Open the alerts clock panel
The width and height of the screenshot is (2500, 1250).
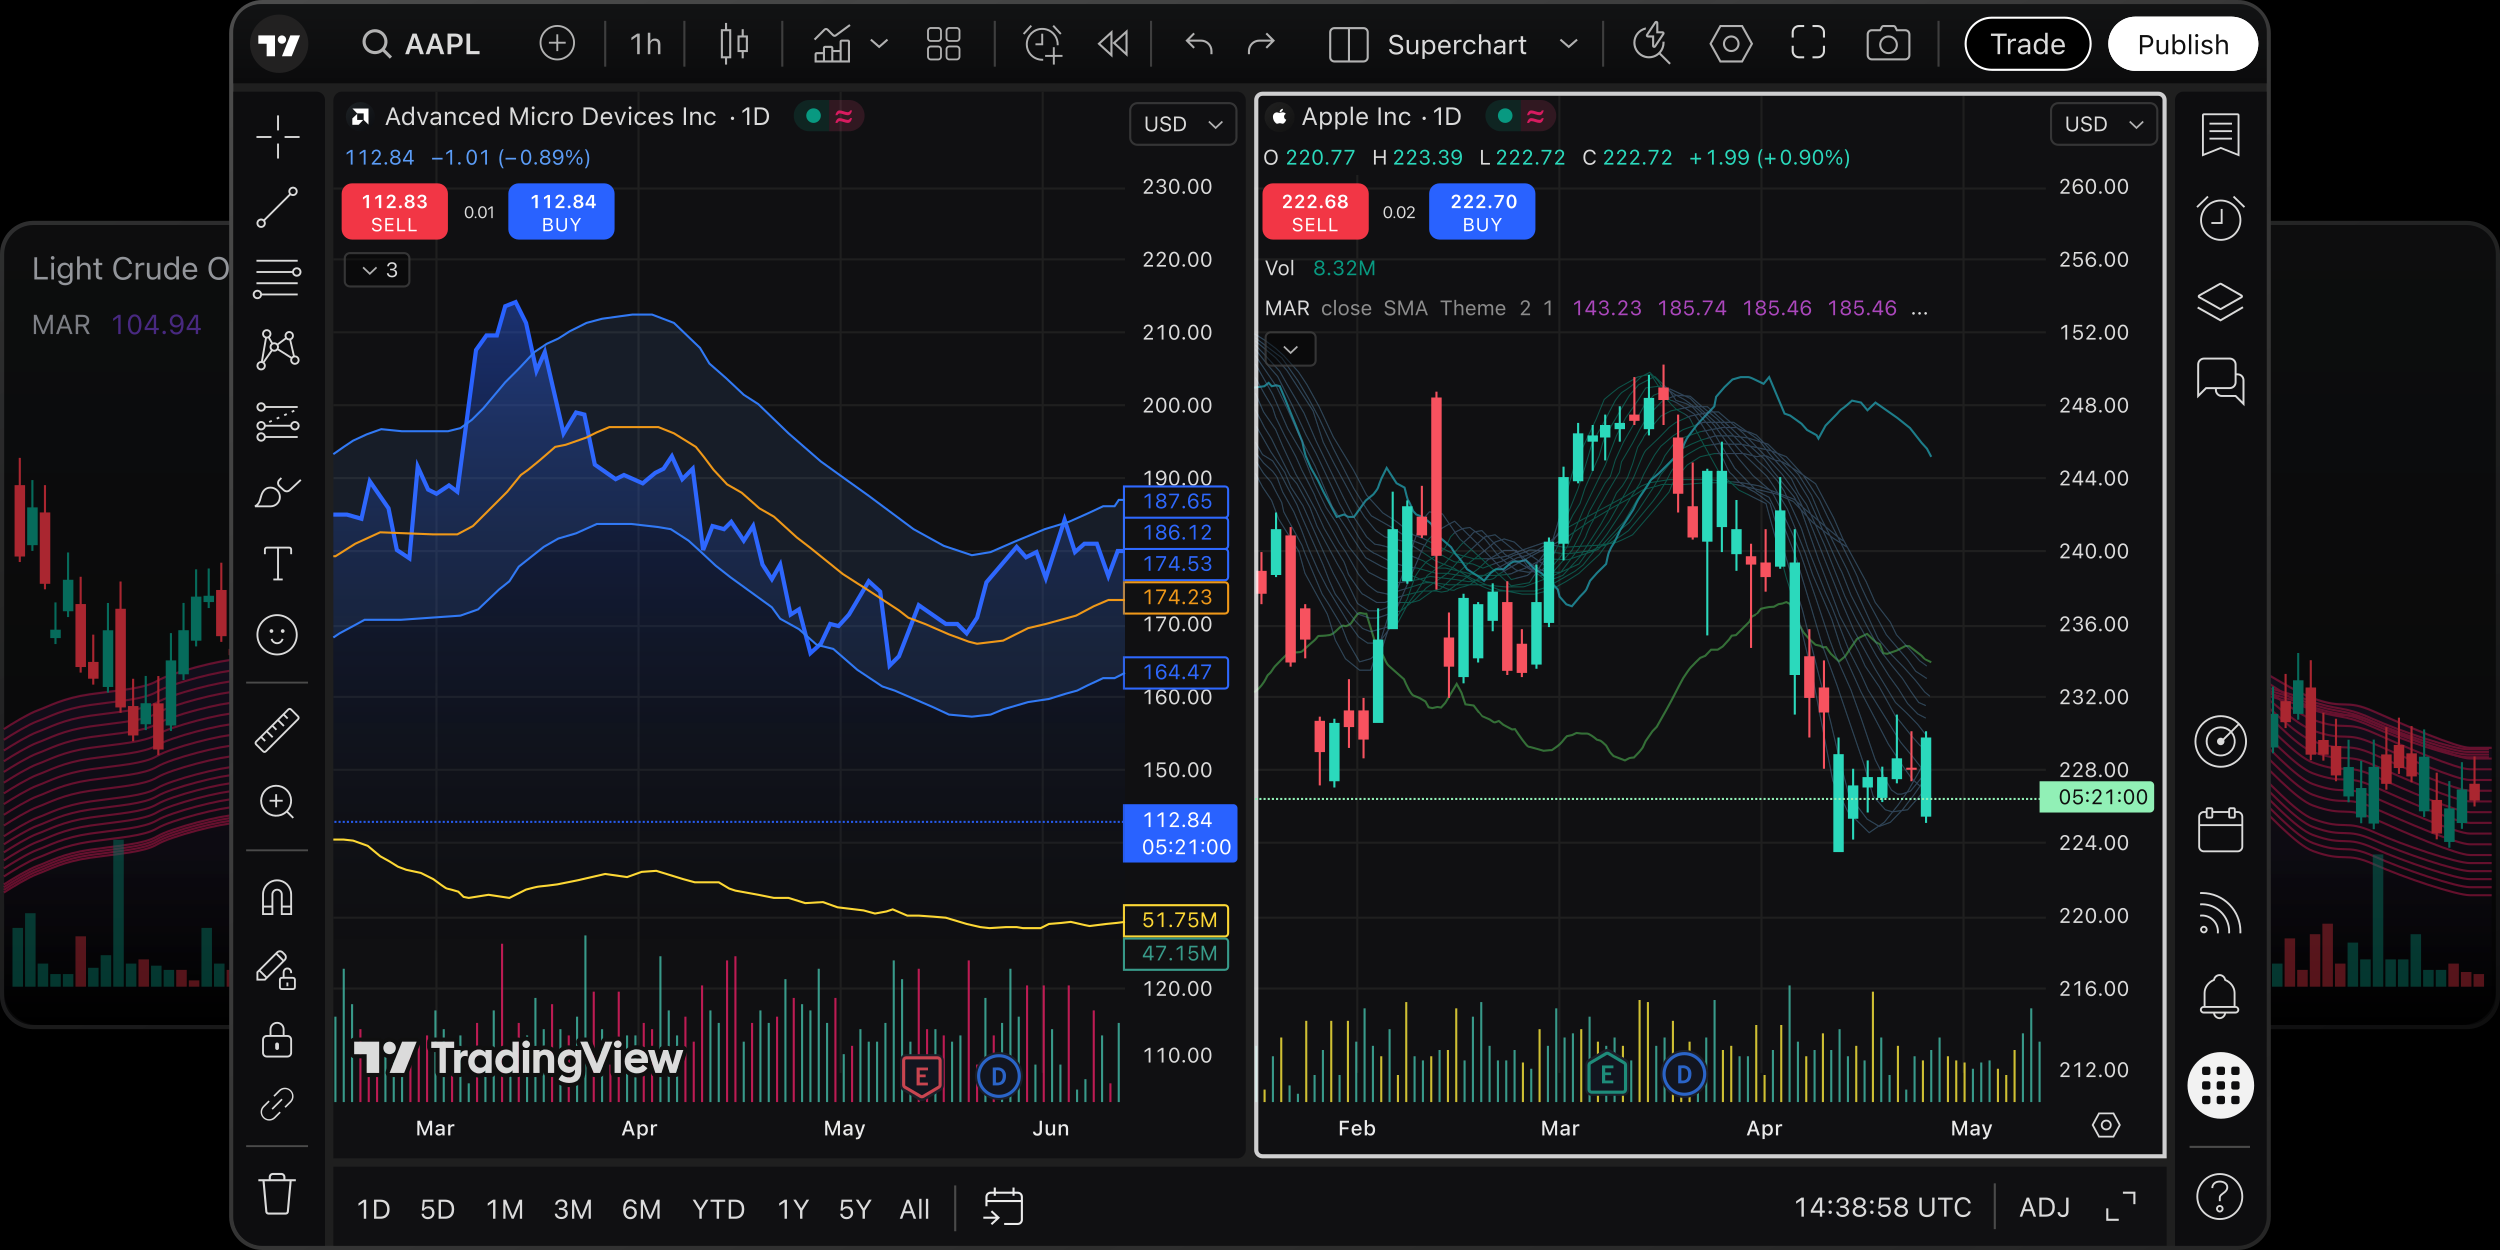click(2220, 218)
